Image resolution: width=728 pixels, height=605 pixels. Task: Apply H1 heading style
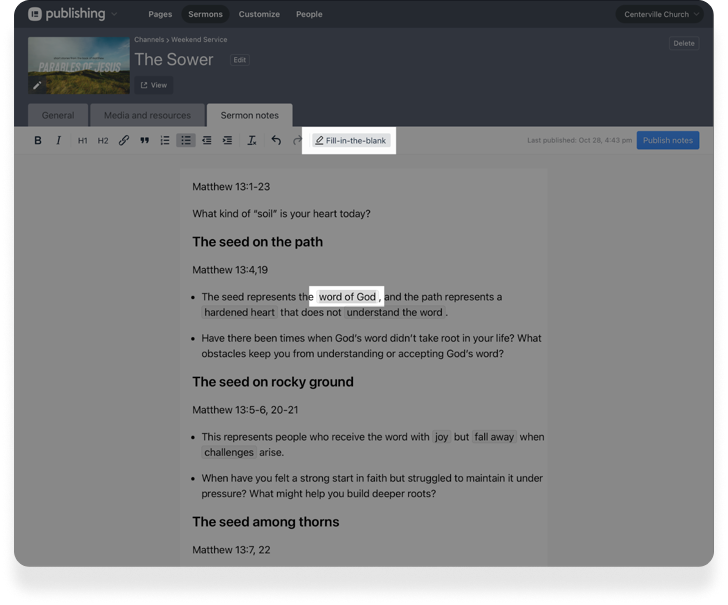pos(83,140)
